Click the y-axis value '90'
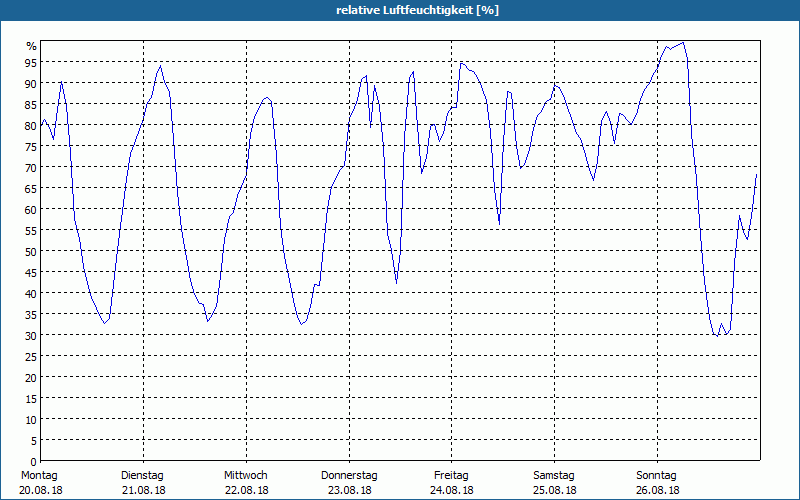800x500 pixels. [x=31, y=84]
